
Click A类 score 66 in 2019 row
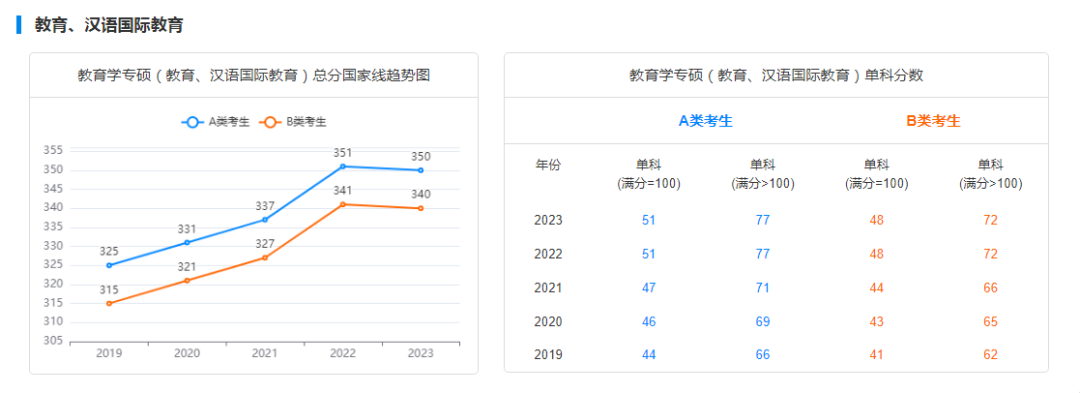[x=762, y=355]
